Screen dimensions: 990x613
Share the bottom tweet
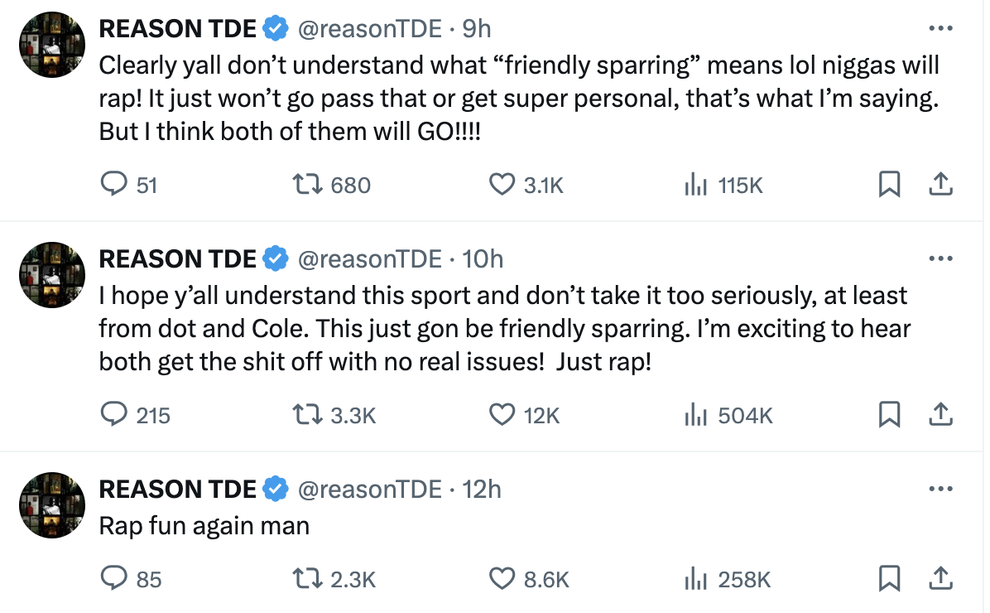click(940, 578)
